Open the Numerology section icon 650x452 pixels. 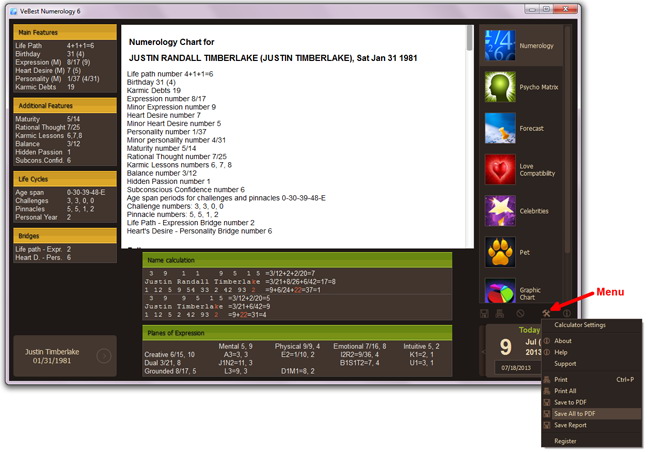point(500,45)
